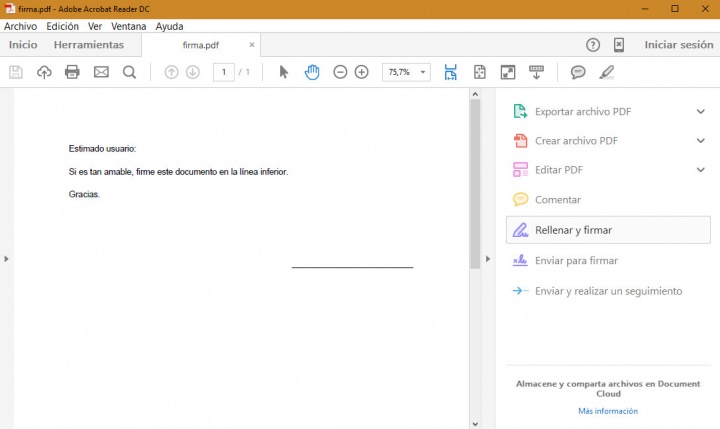Open the Ventana menu
Screen dimensions: 720x429
click(129, 26)
